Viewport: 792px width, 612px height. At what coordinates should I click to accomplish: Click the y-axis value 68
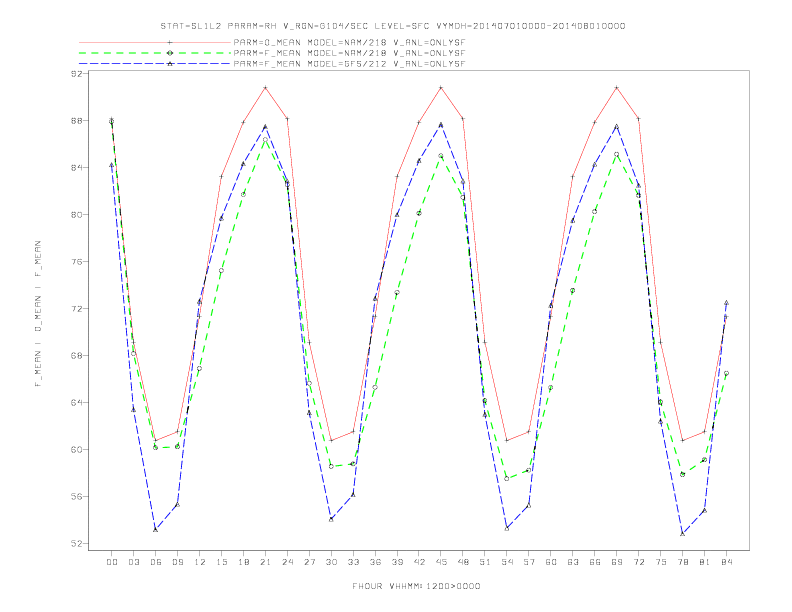tap(77, 355)
